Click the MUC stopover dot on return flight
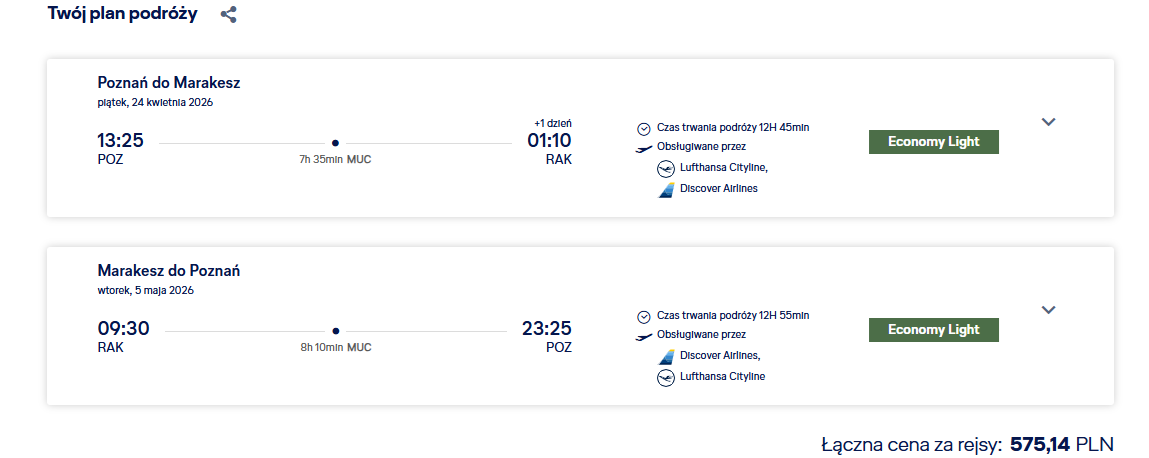The image size is (1149, 458). tap(336, 330)
